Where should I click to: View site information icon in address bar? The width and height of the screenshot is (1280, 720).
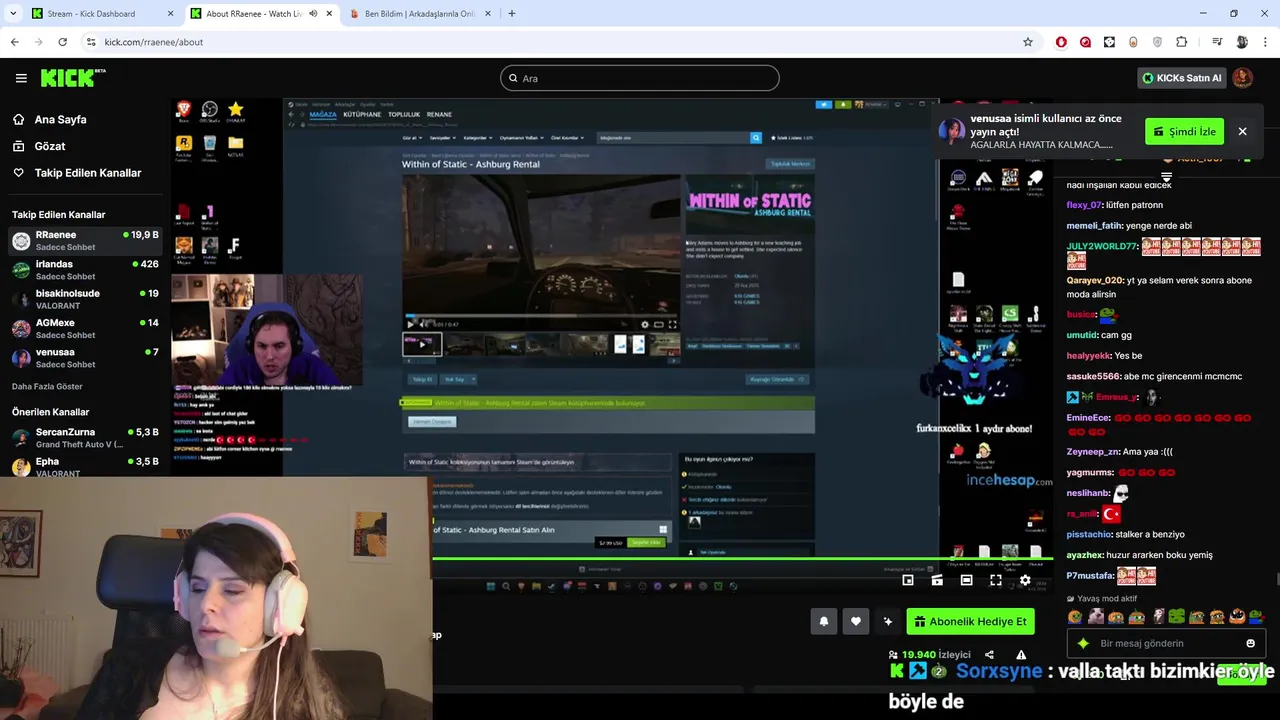coord(91,42)
